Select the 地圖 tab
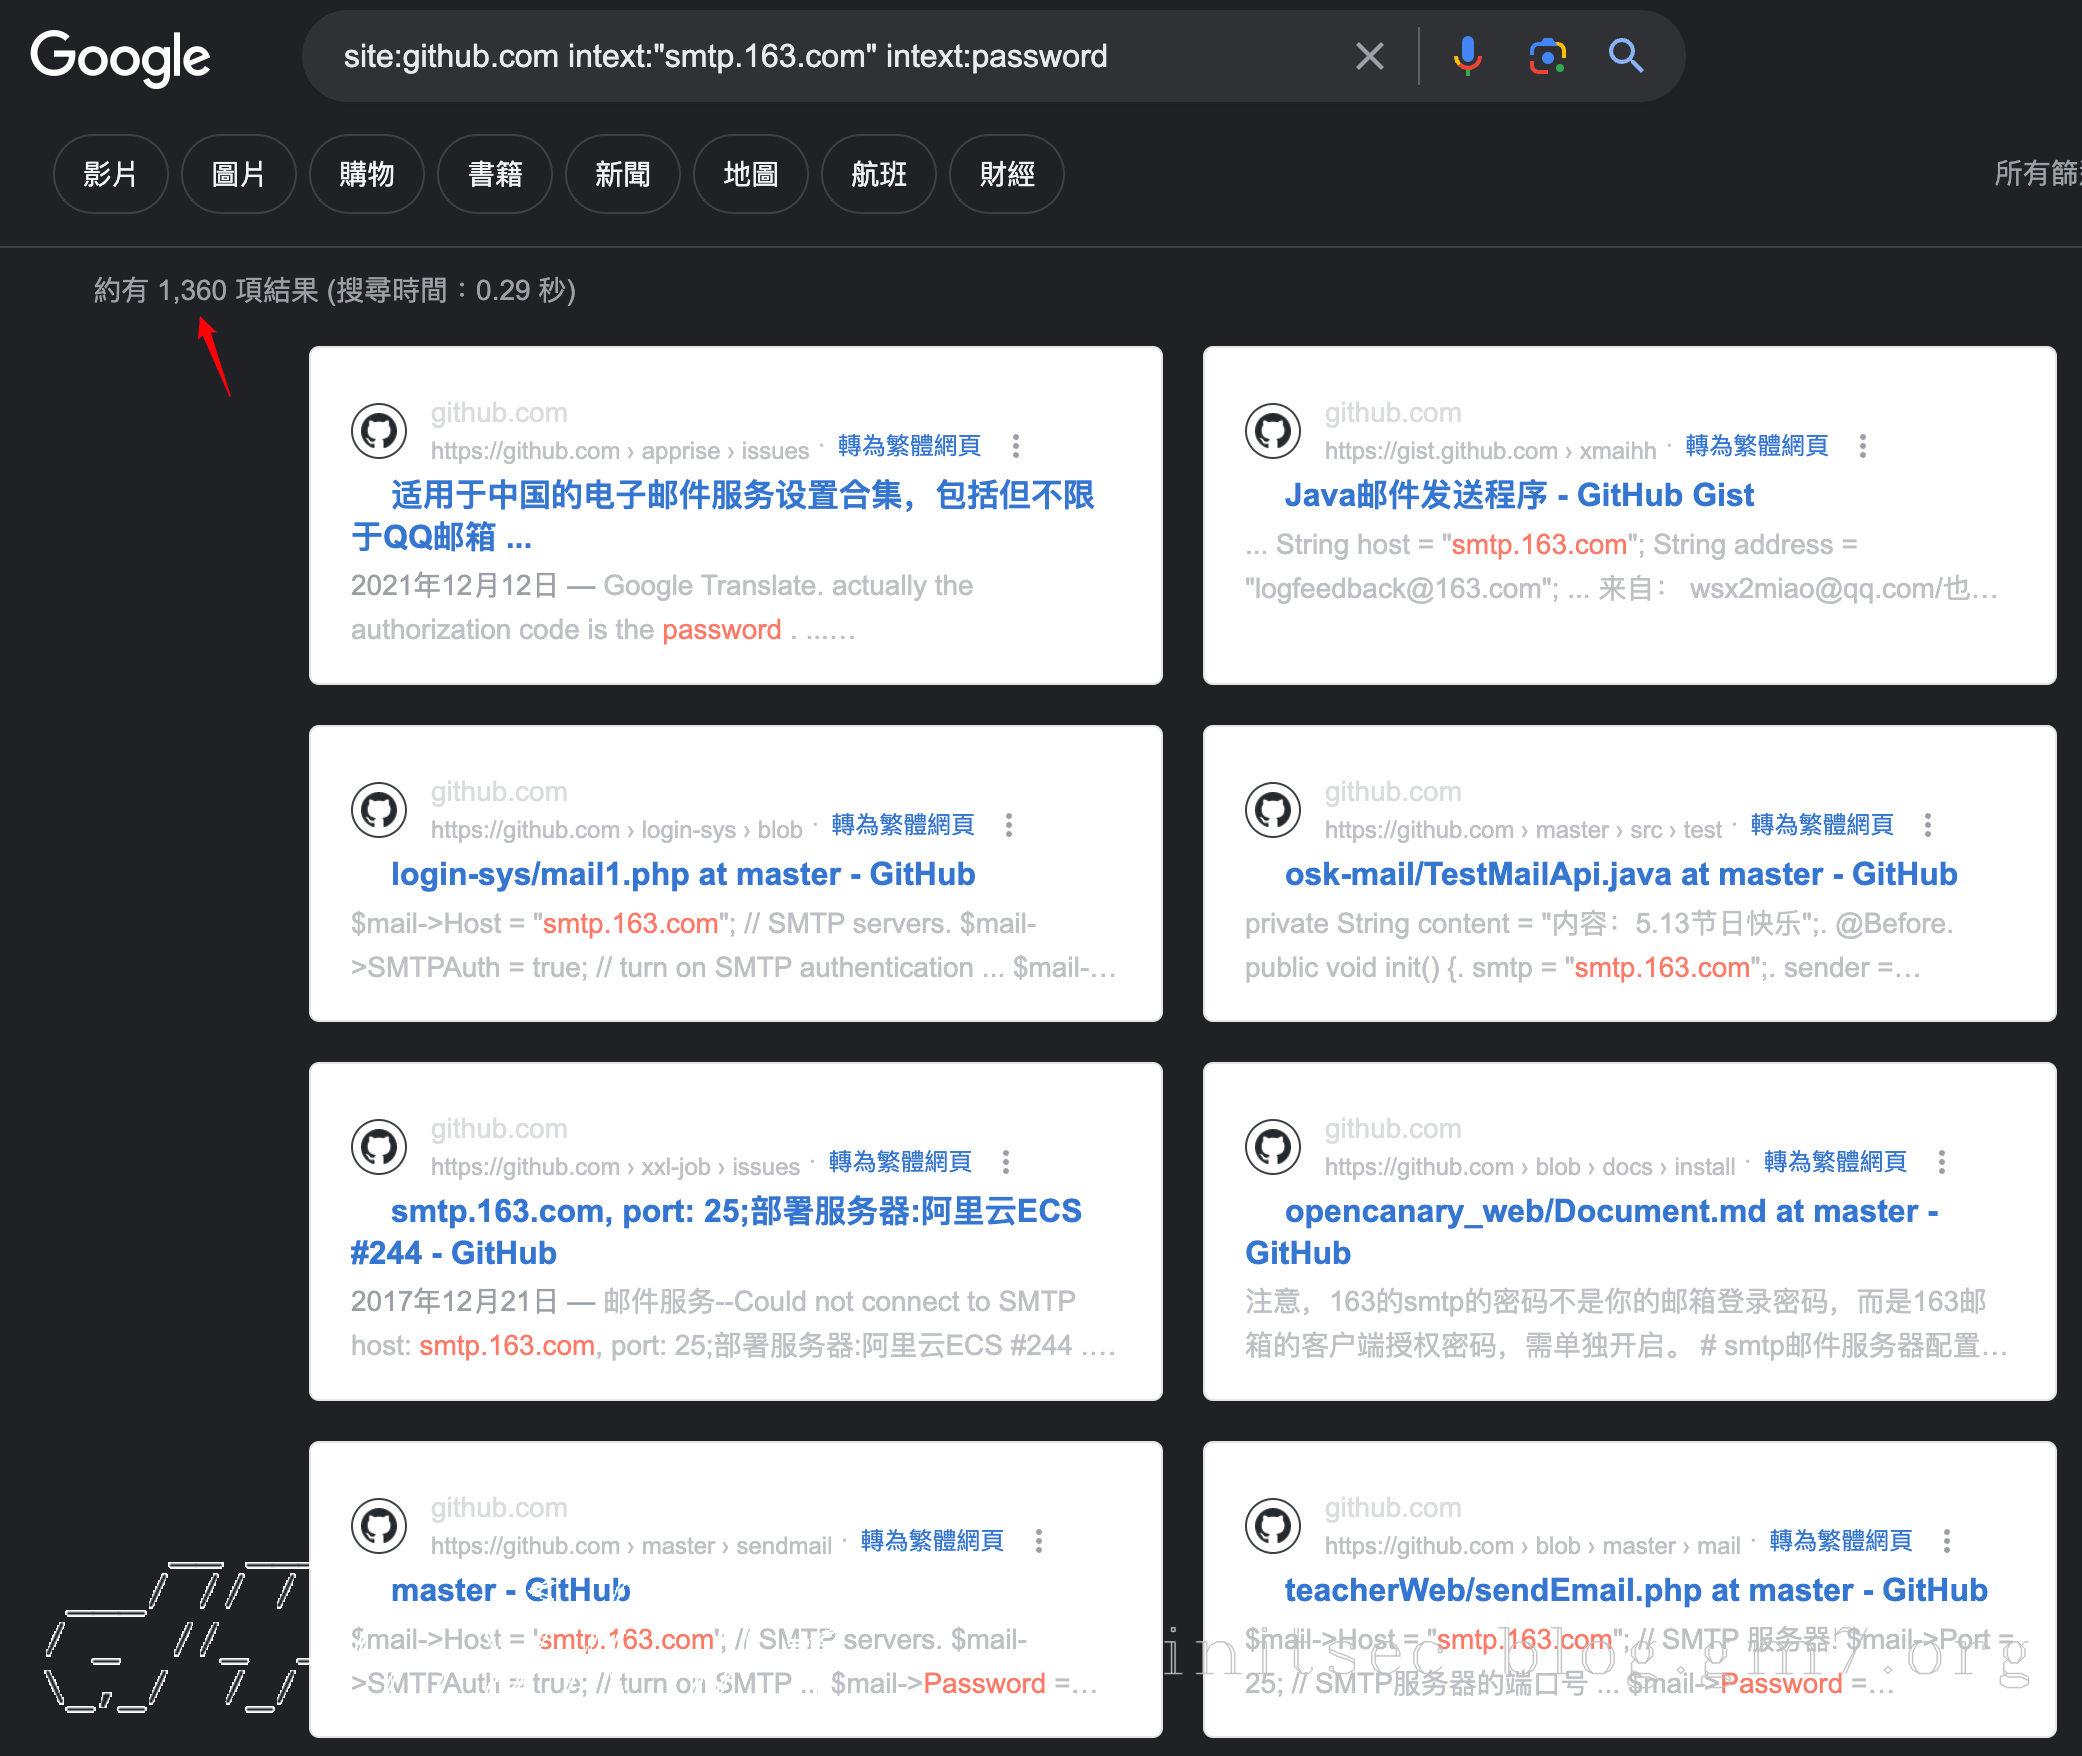Image resolution: width=2082 pixels, height=1756 pixels. tap(751, 174)
